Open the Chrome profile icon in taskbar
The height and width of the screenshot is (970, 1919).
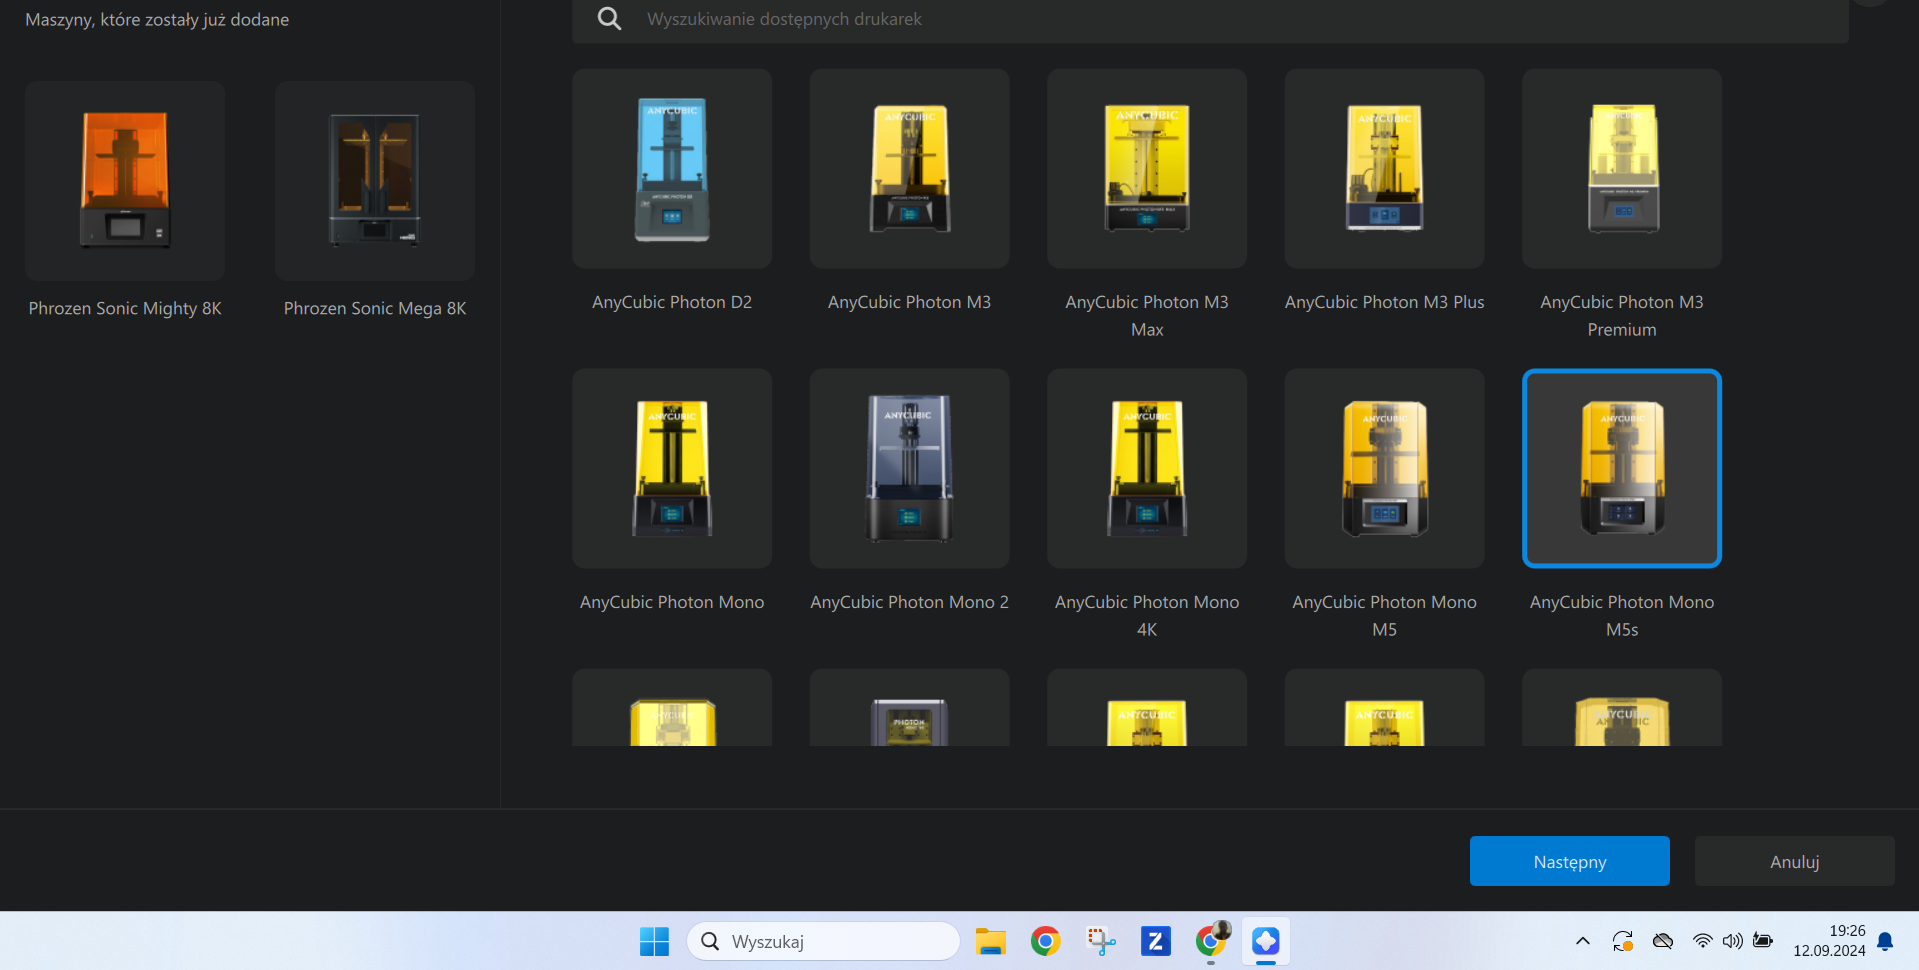(1211, 941)
